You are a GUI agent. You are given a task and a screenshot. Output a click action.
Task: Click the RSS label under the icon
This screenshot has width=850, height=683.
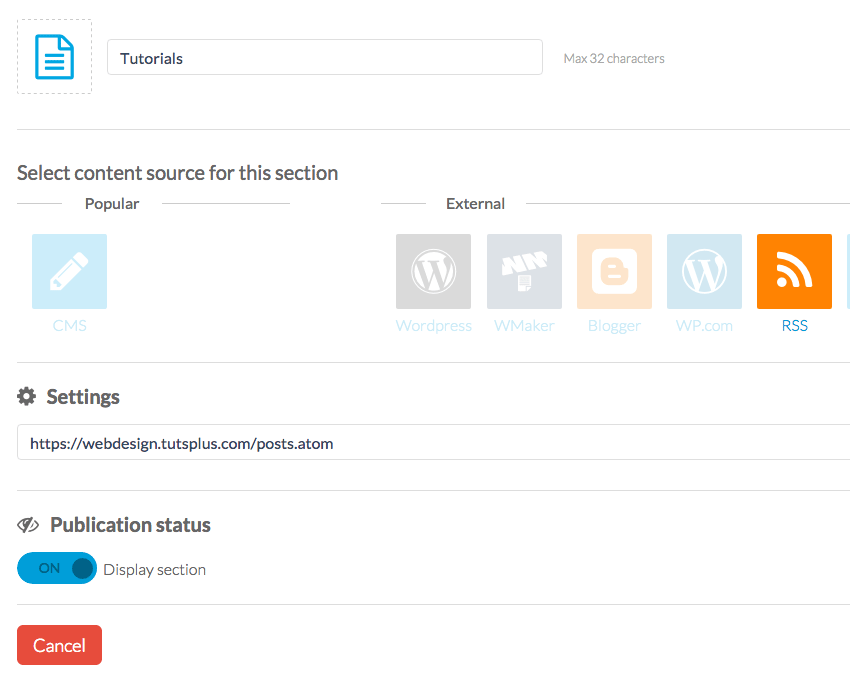point(794,326)
